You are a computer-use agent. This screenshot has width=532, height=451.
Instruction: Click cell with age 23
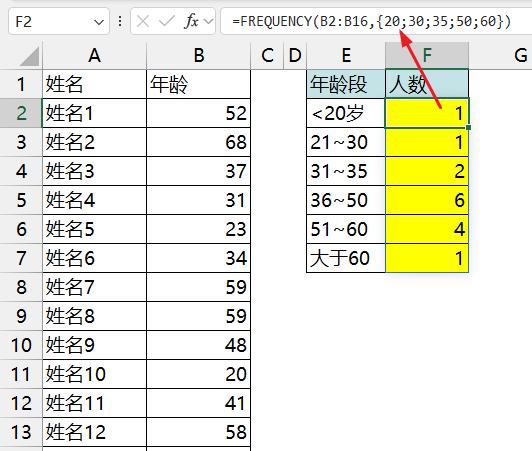198,229
